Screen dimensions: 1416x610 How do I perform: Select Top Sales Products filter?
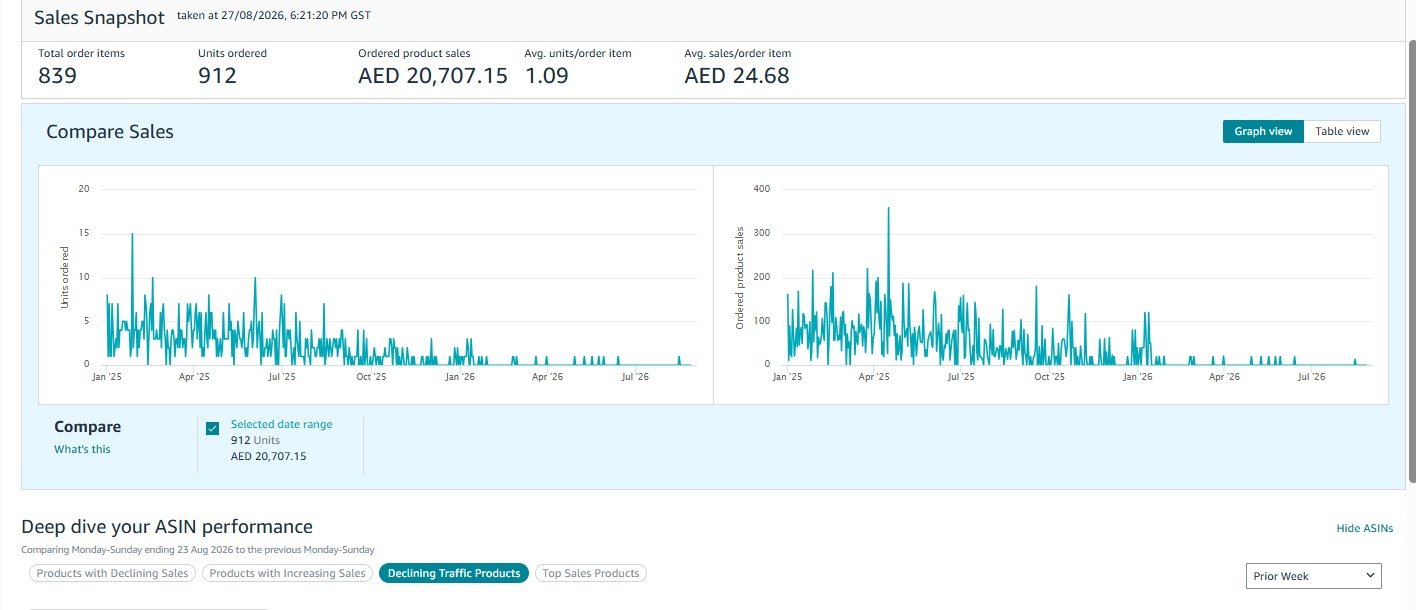[x=591, y=573]
